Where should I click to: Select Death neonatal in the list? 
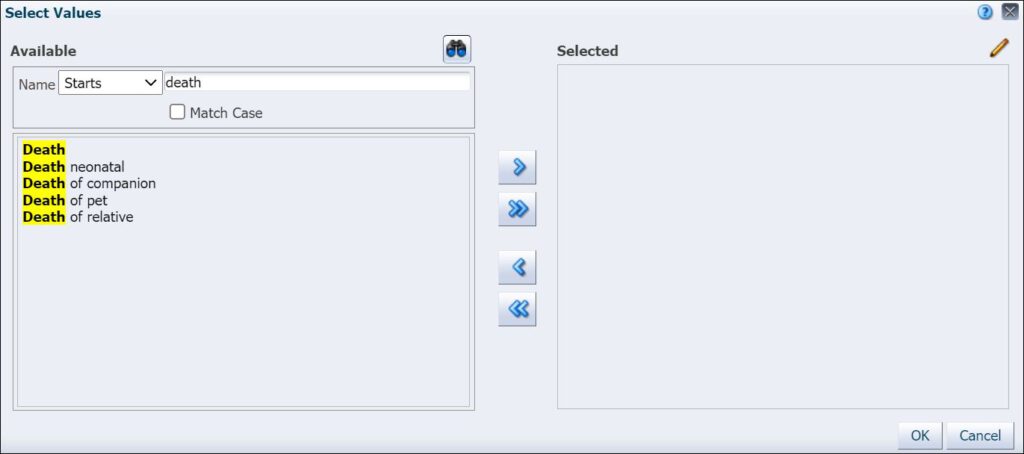[x=74, y=167]
